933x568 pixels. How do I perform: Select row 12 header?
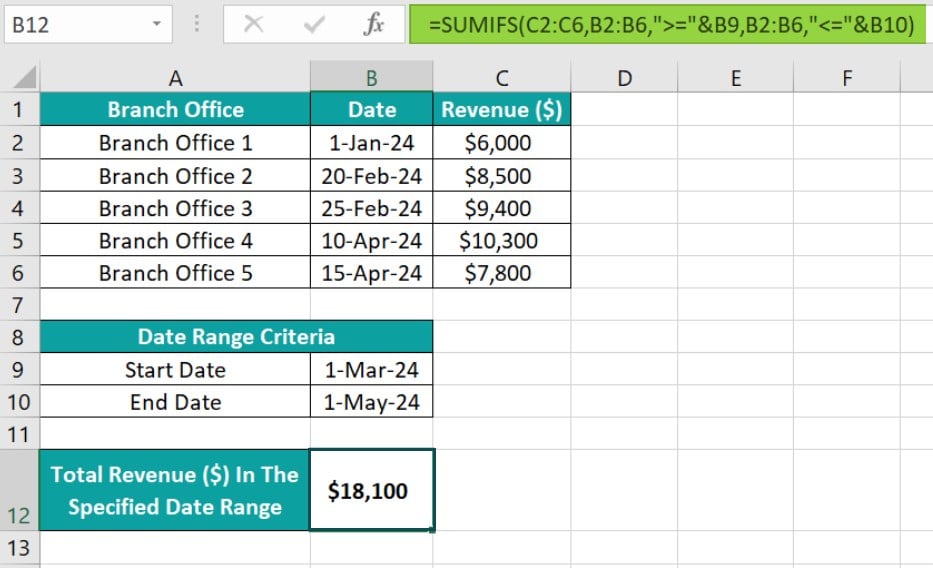(x=19, y=490)
